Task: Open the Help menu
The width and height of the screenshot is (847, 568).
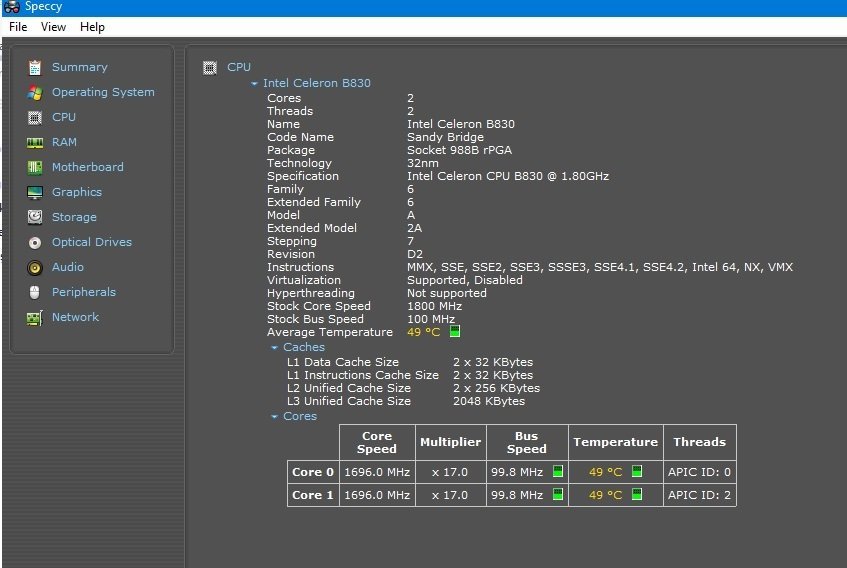Action: (x=92, y=27)
